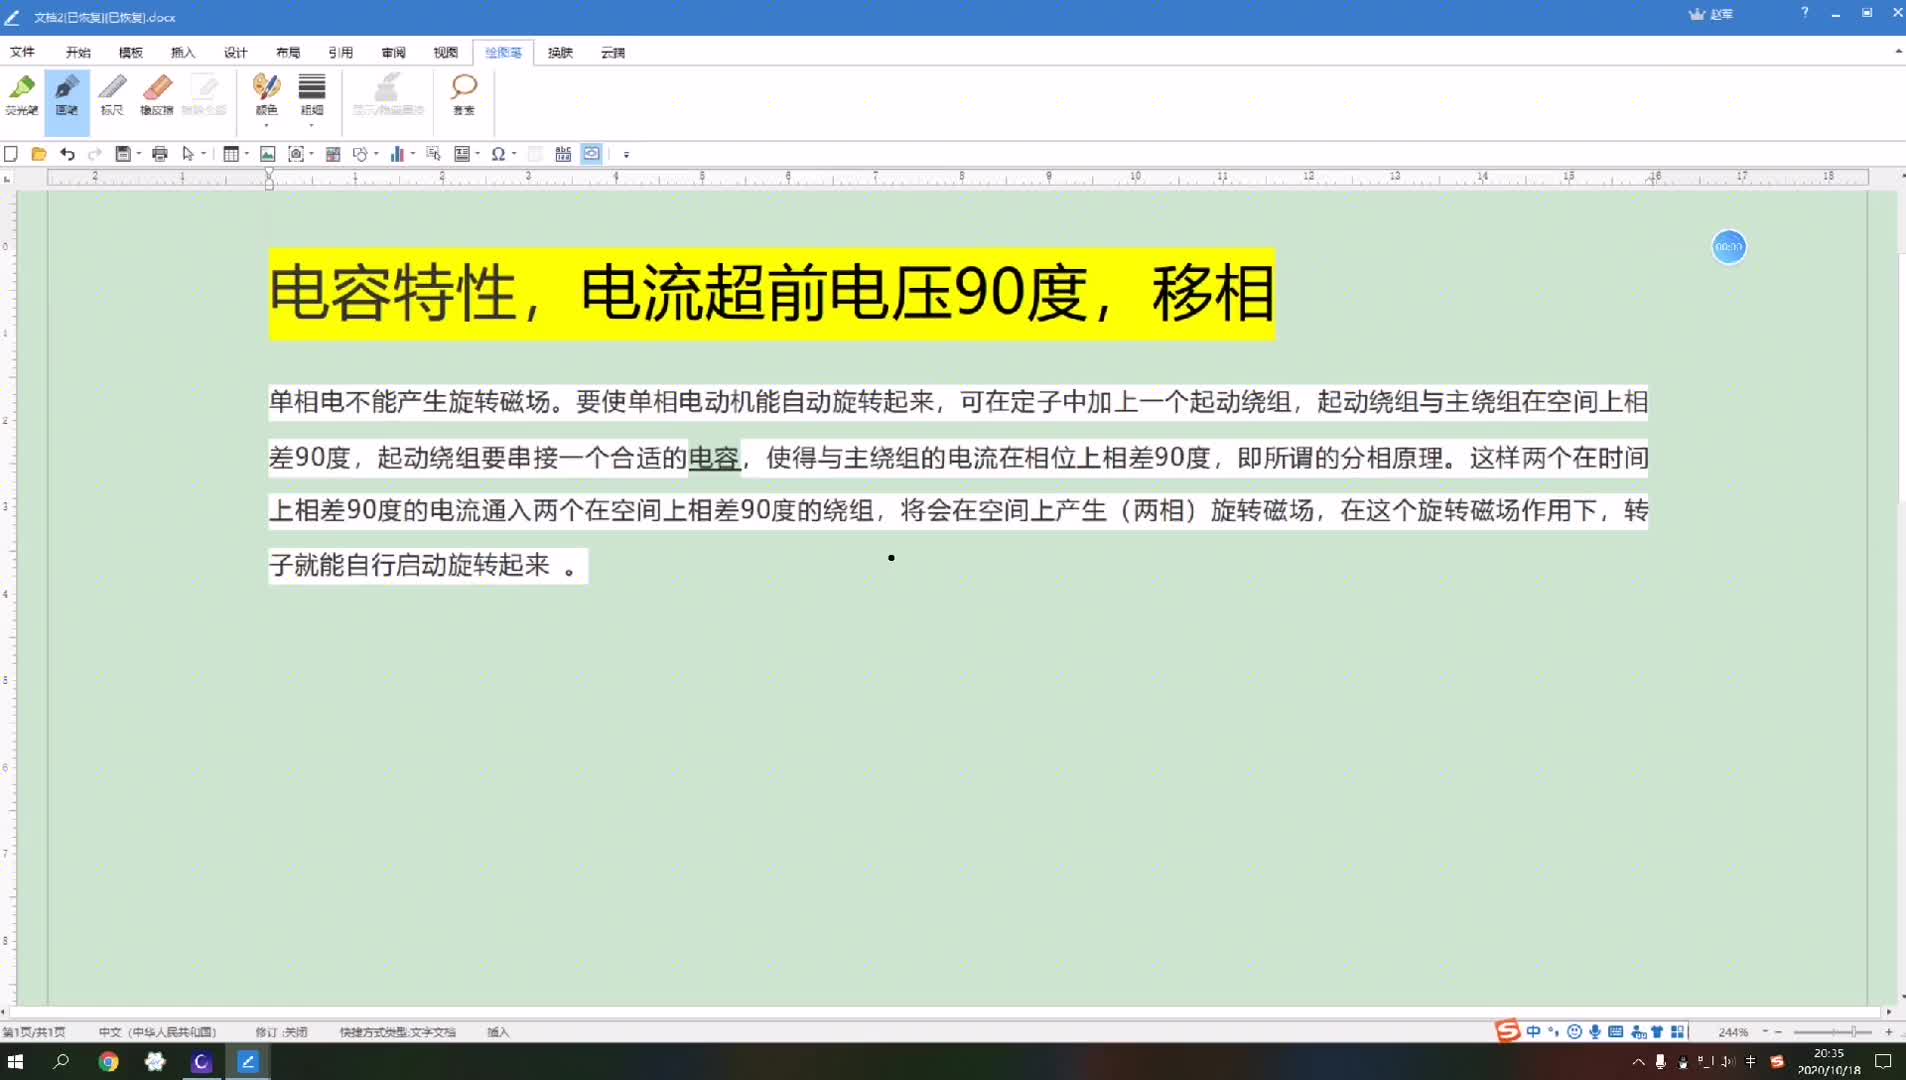The width and height of the screenshot is (1906, 1080).
Task: Switch to the 审阅 tab
Action: pyautogui.click(x=393, y=52)
